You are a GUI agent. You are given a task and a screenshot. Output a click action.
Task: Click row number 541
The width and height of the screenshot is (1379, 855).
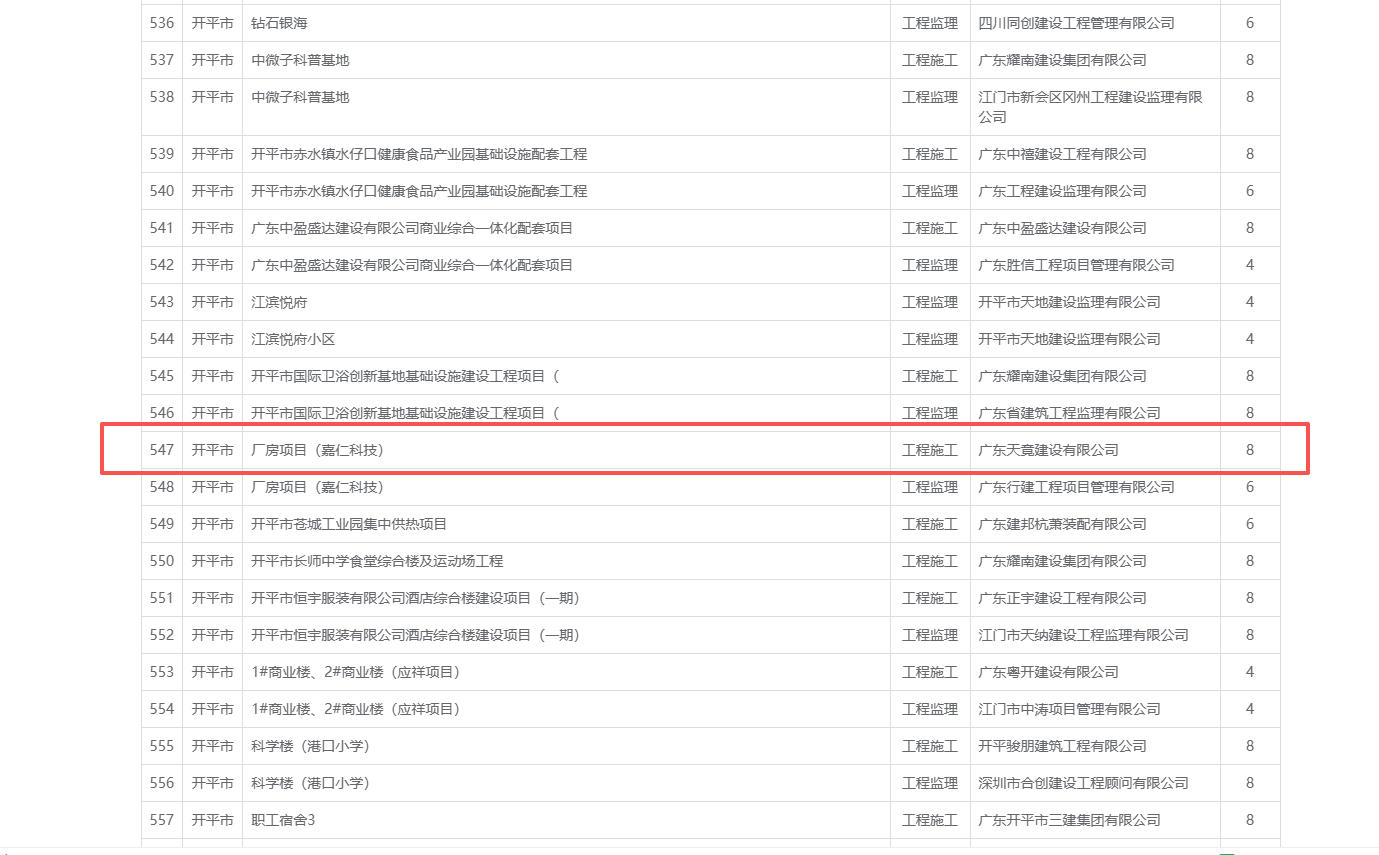[162, 228]
